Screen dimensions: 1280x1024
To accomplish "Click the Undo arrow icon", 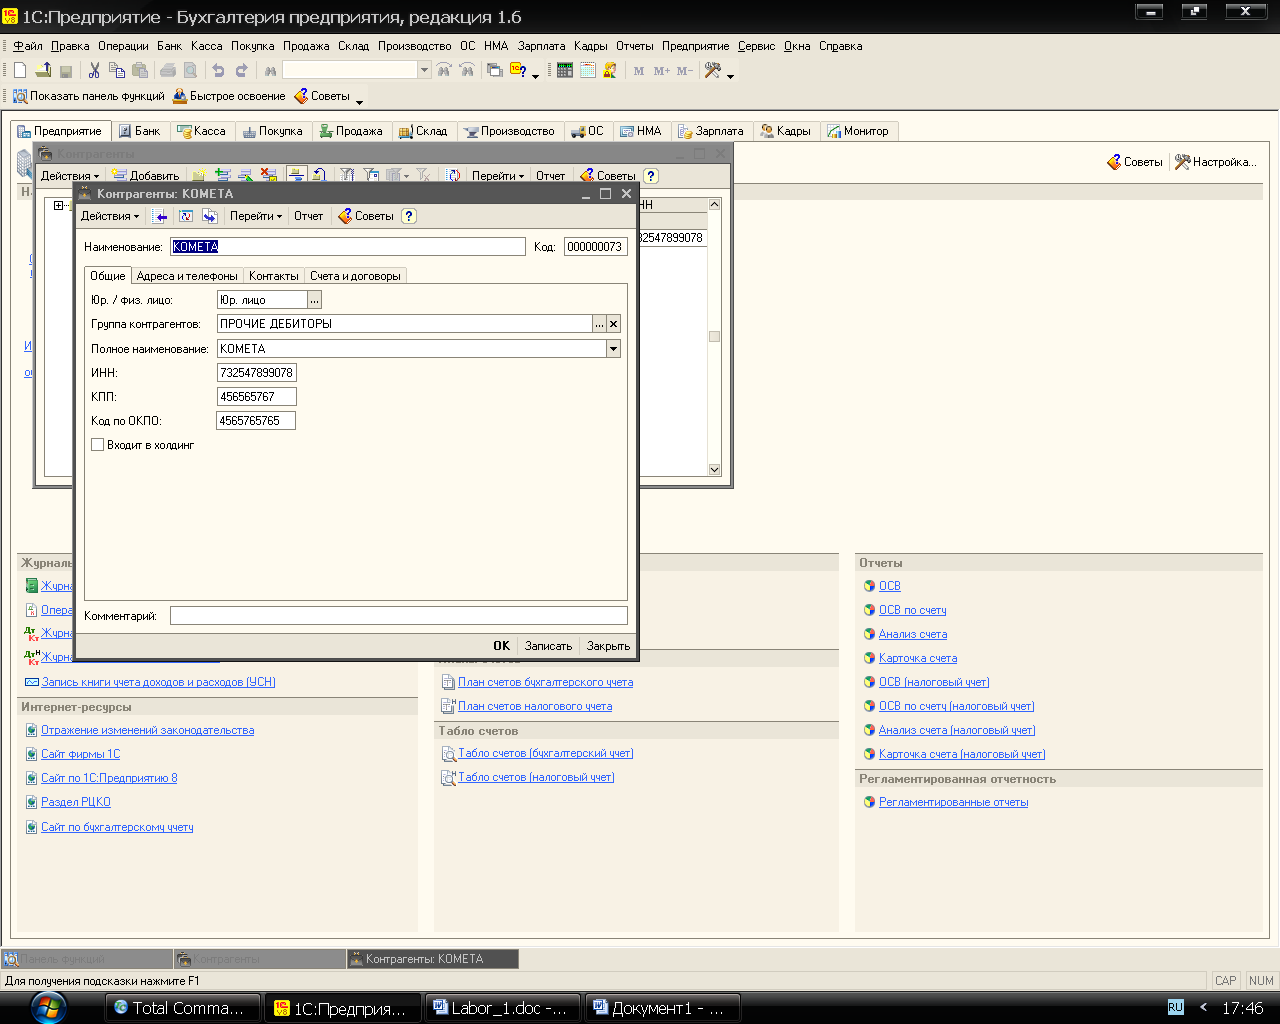I will 218,70.
